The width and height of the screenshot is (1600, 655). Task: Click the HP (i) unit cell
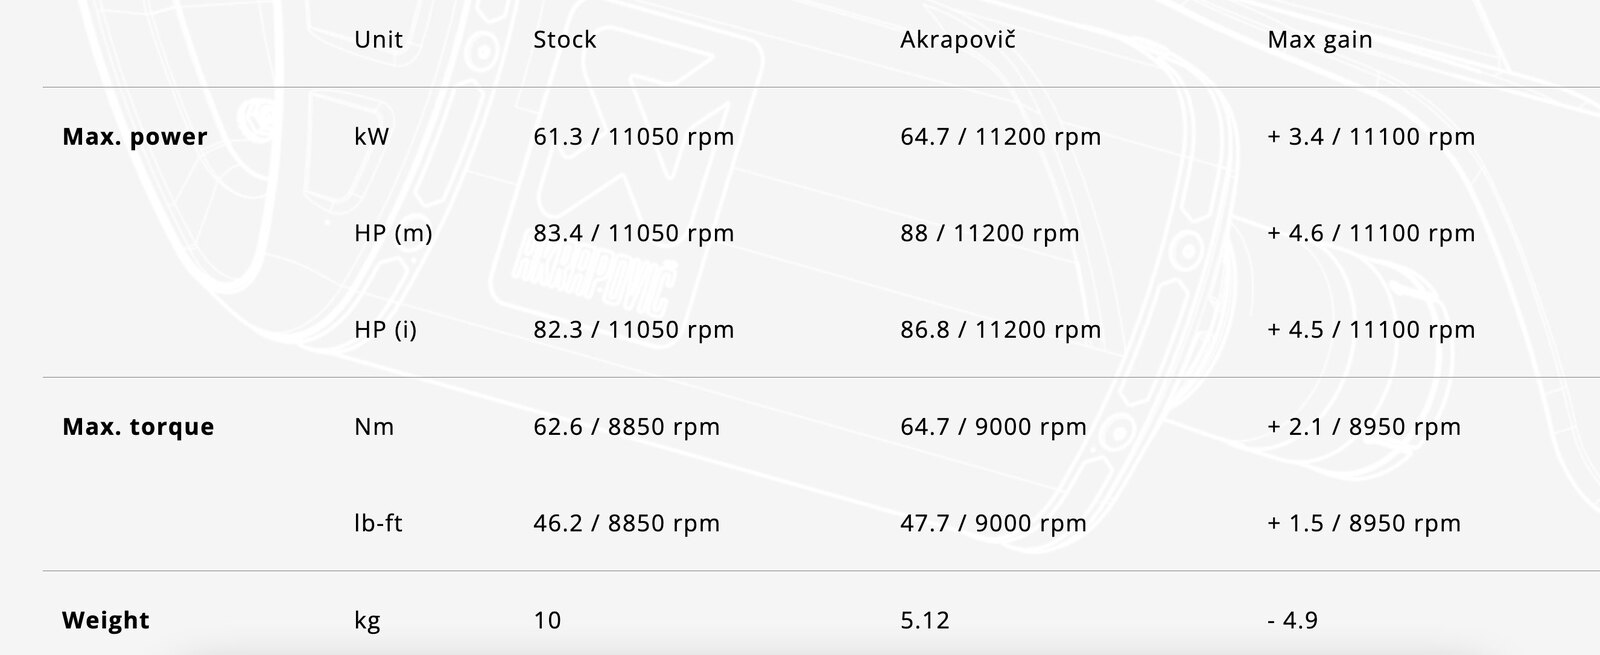tap(385, 330)
